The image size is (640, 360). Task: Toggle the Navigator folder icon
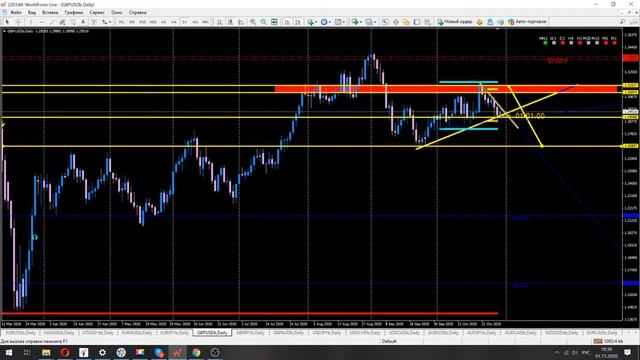[406, 22]
